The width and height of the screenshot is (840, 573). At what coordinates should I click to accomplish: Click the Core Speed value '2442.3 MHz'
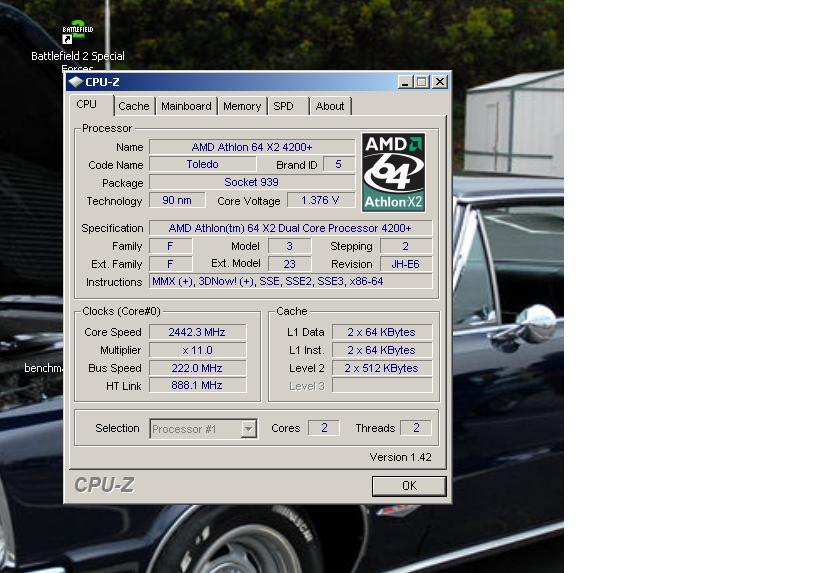point(197,332)
